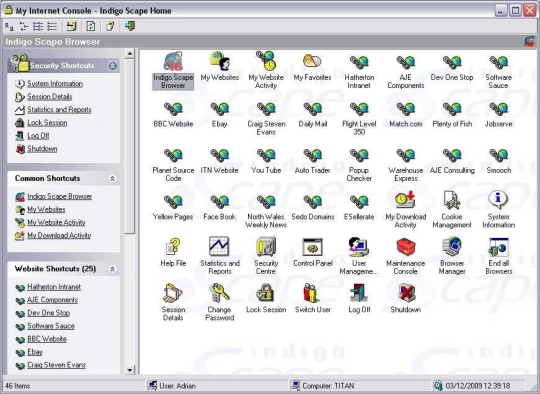Launch the Hatherton Intranet icon in main pane
540x394 pixels.
359,63
